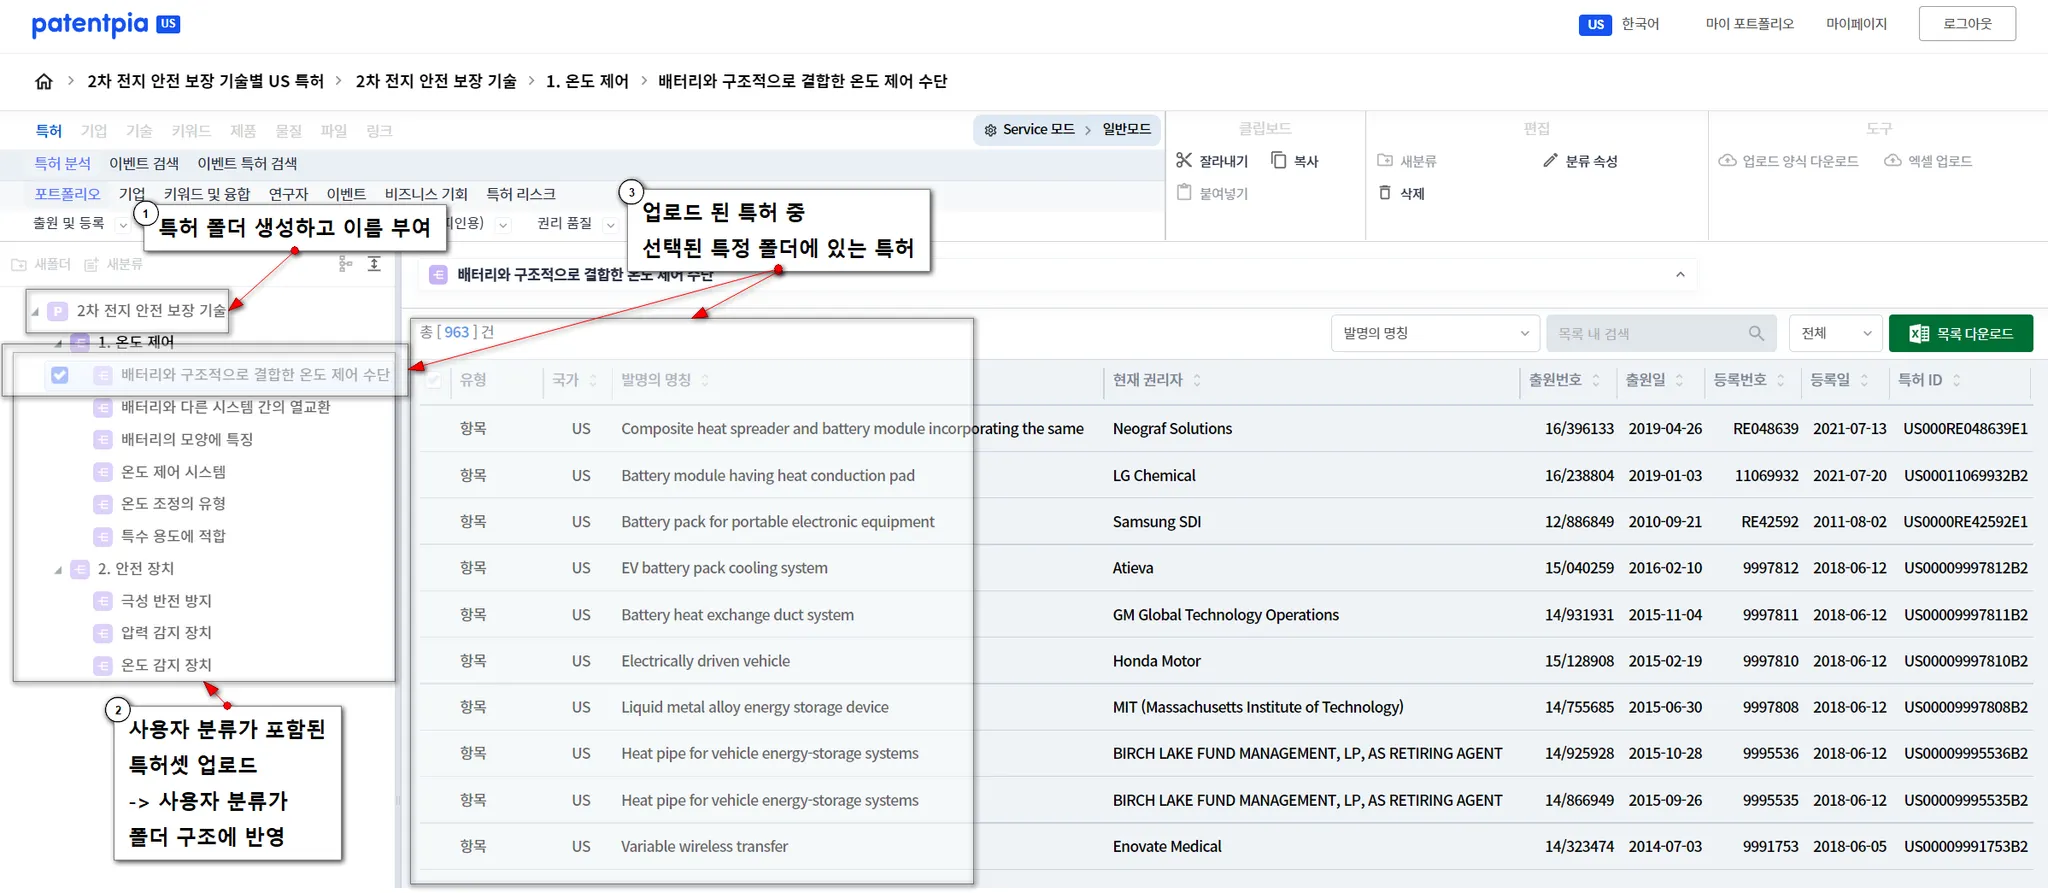
Task: Click owner cell Samsung SDI
Action: [x=1157, y=522]
